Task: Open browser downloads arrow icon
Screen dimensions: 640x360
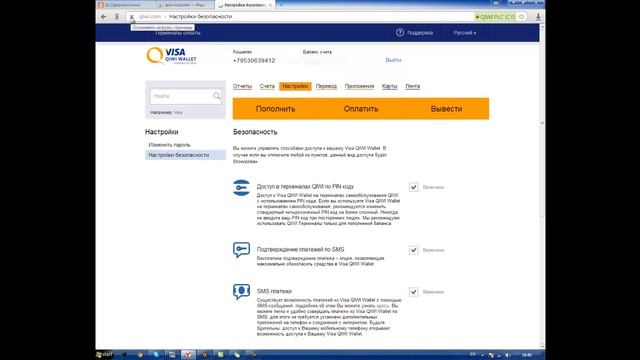Action: coord(538,17)
